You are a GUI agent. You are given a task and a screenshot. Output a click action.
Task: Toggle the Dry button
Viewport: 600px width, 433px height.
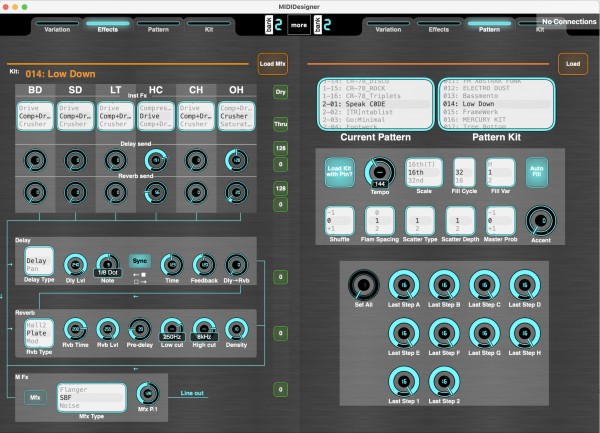[280, 92]
